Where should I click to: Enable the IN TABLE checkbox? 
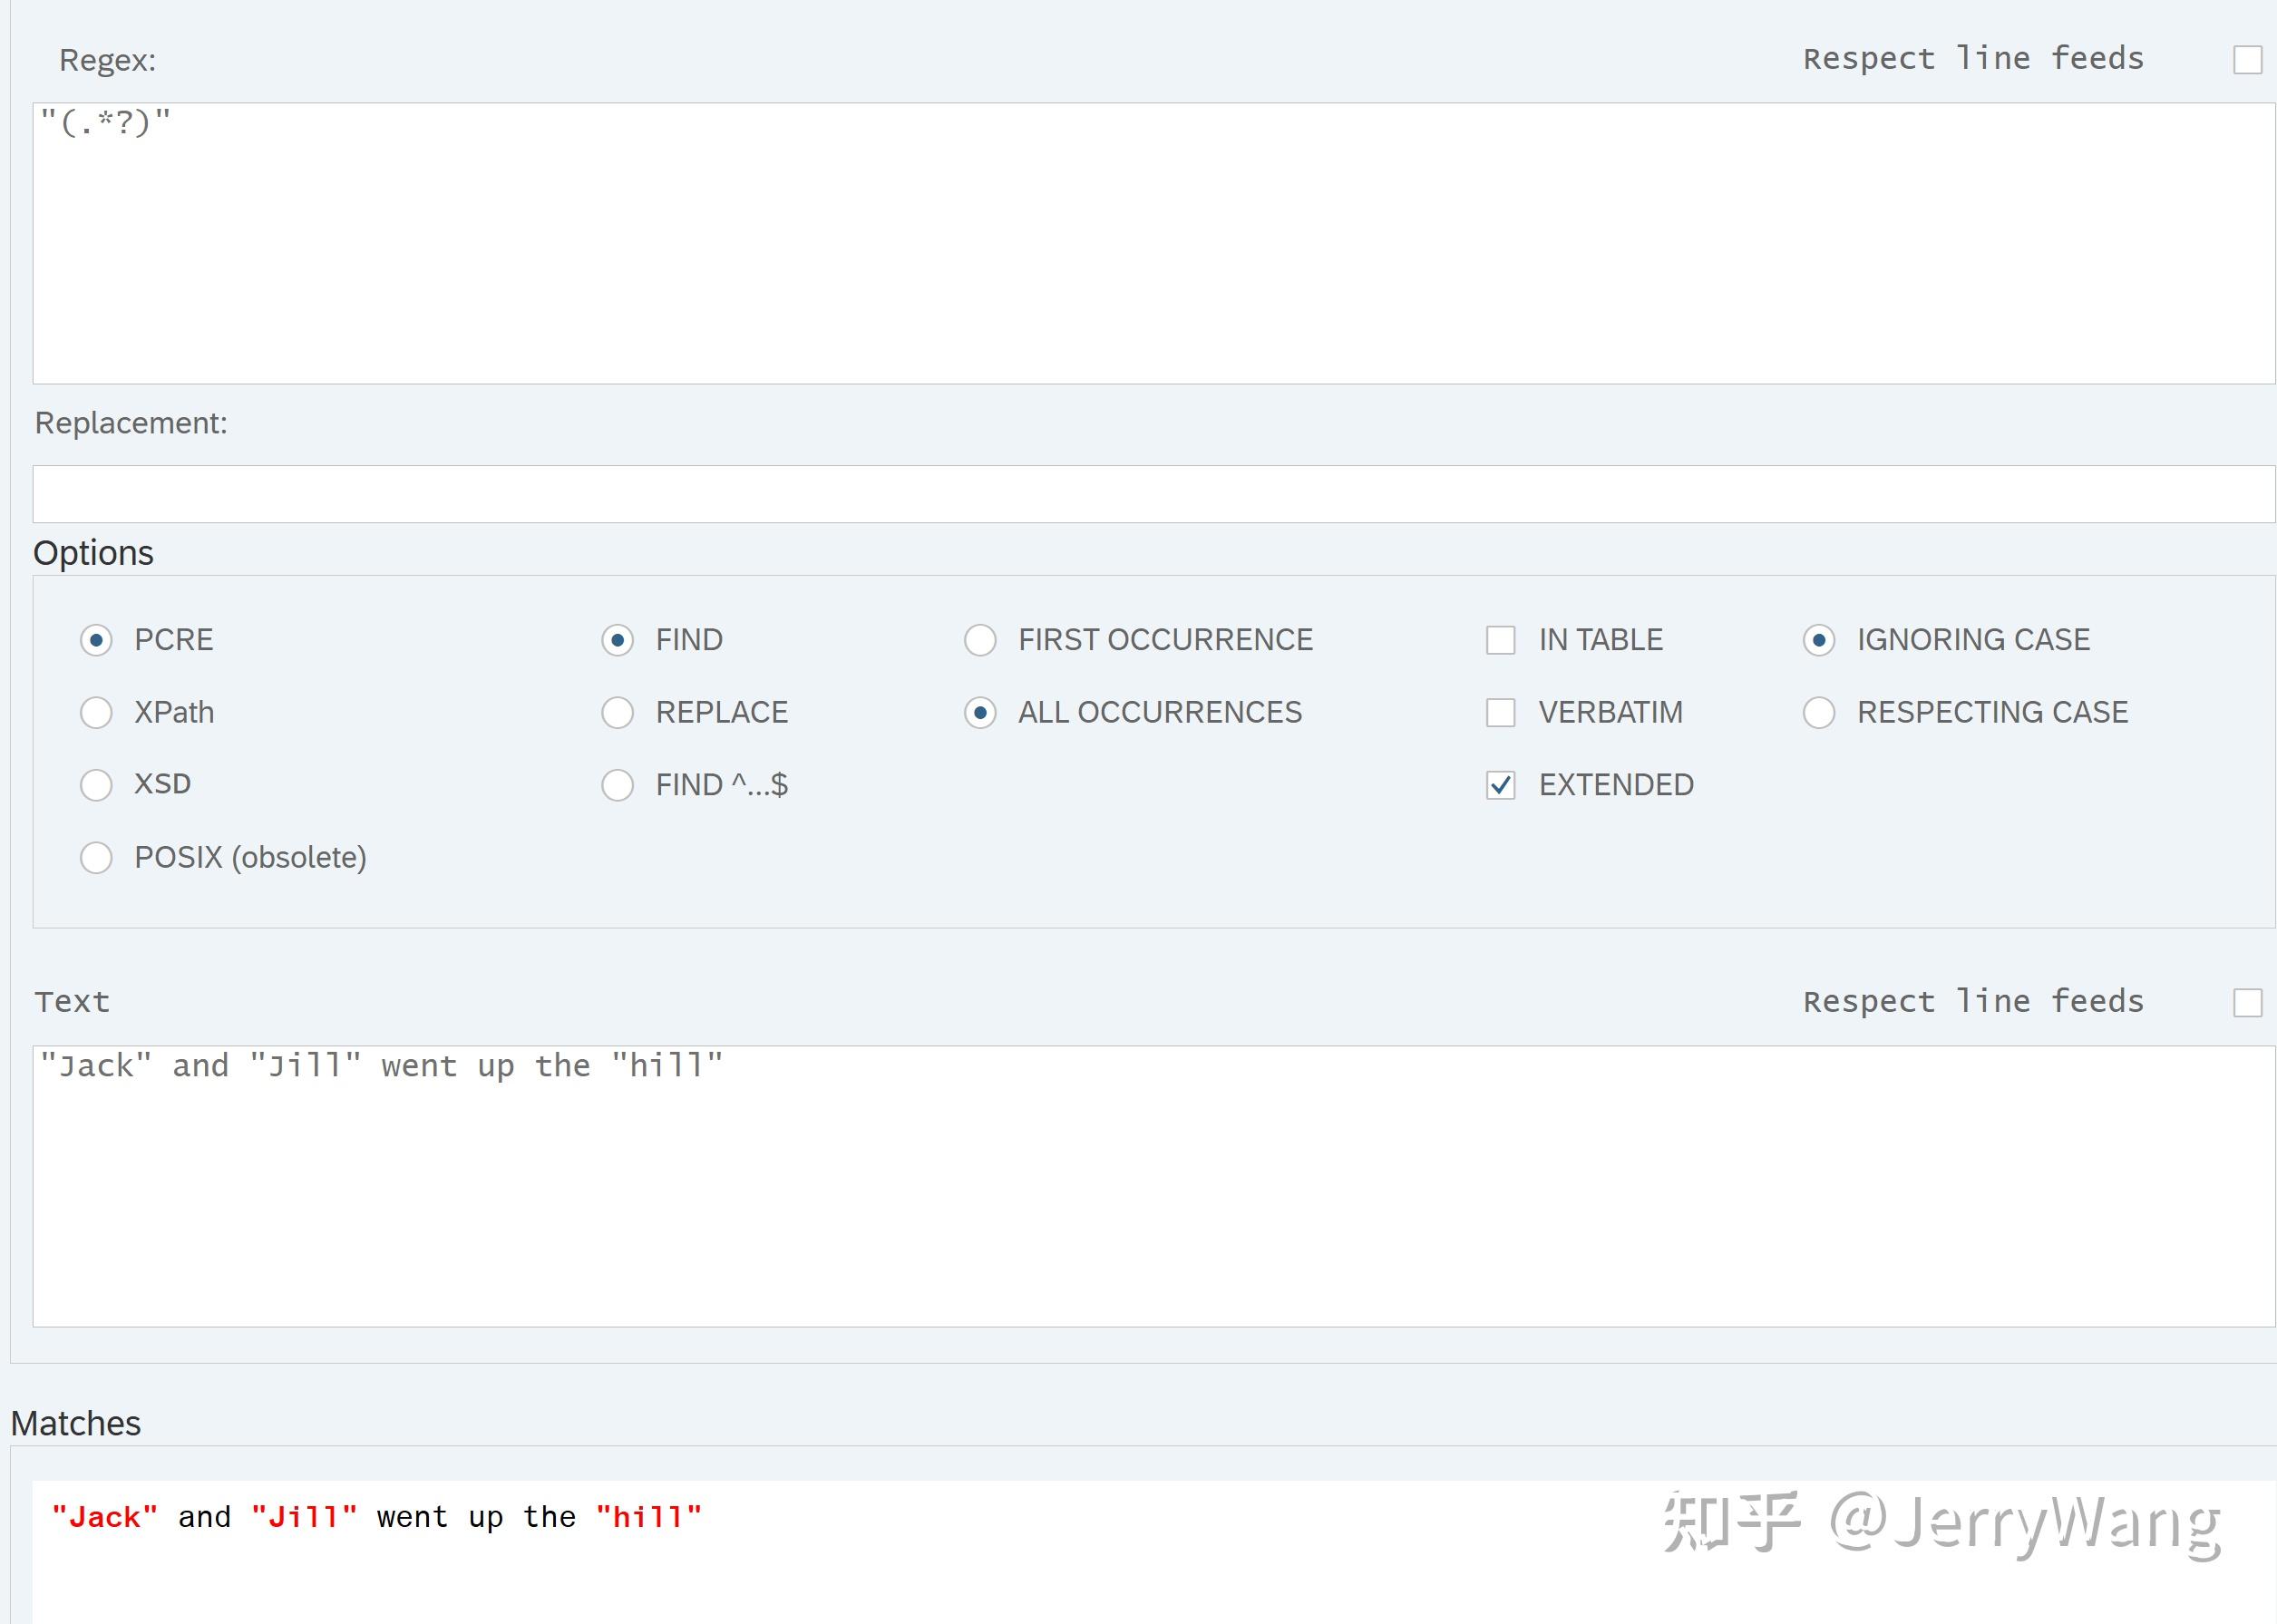click(1500, 640)
